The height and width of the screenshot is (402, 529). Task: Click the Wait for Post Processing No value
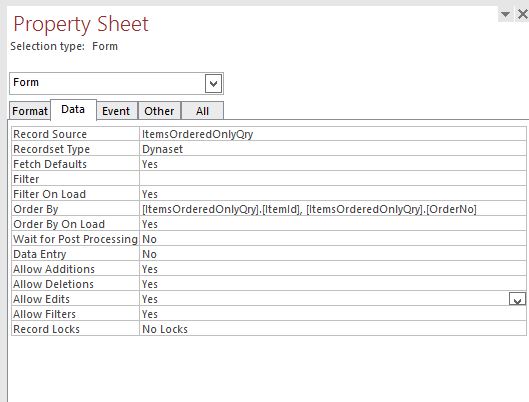333,239
